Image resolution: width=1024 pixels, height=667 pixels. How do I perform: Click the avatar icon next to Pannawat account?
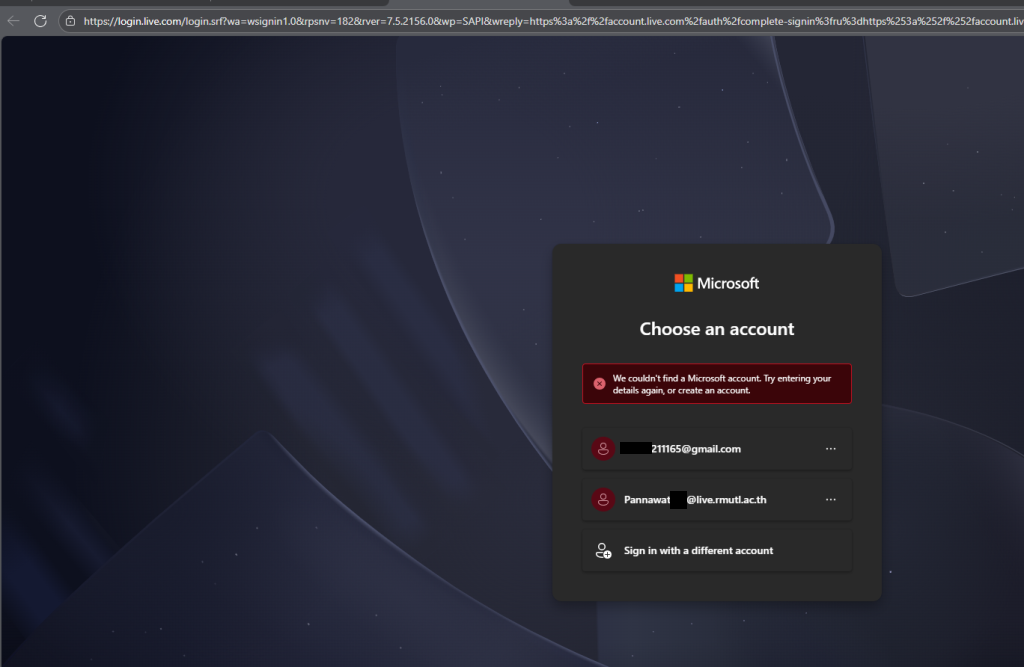603,500
